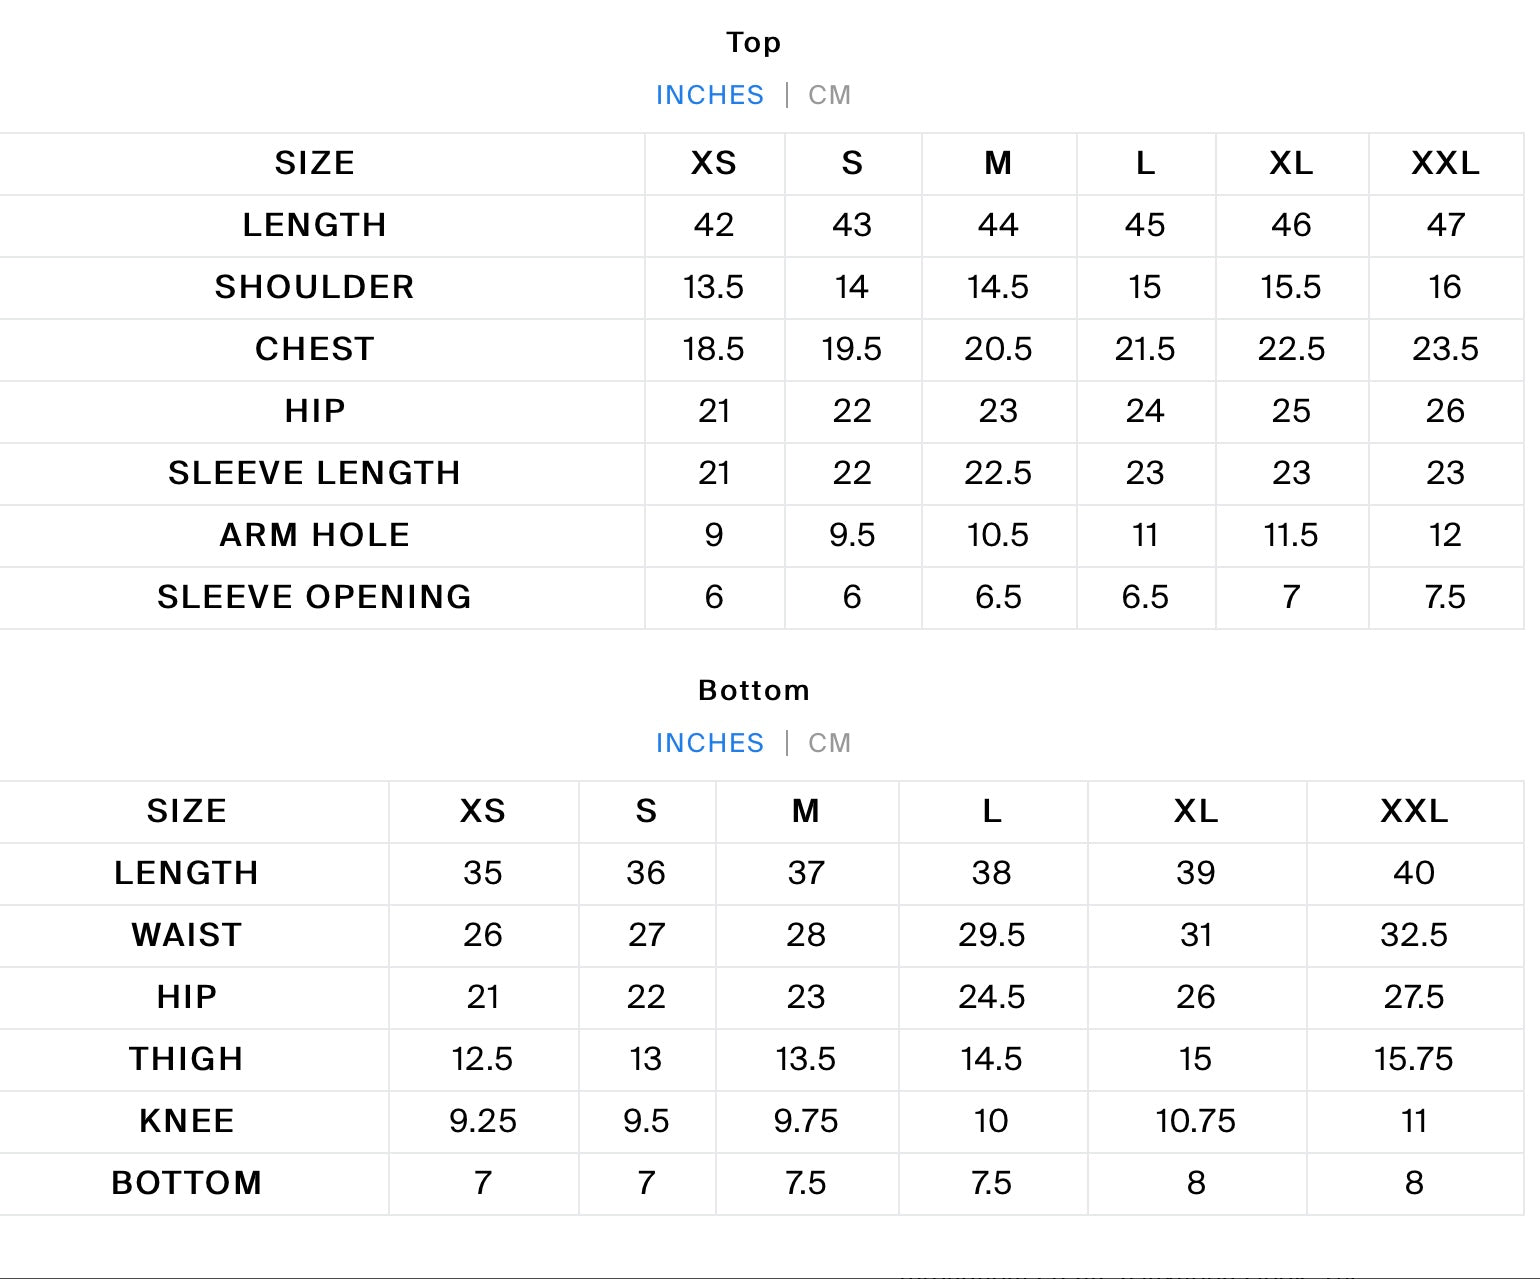
Task: Click the 18.5 chest measurement cell
Action: pyautogui.click(x=713, y=349)
